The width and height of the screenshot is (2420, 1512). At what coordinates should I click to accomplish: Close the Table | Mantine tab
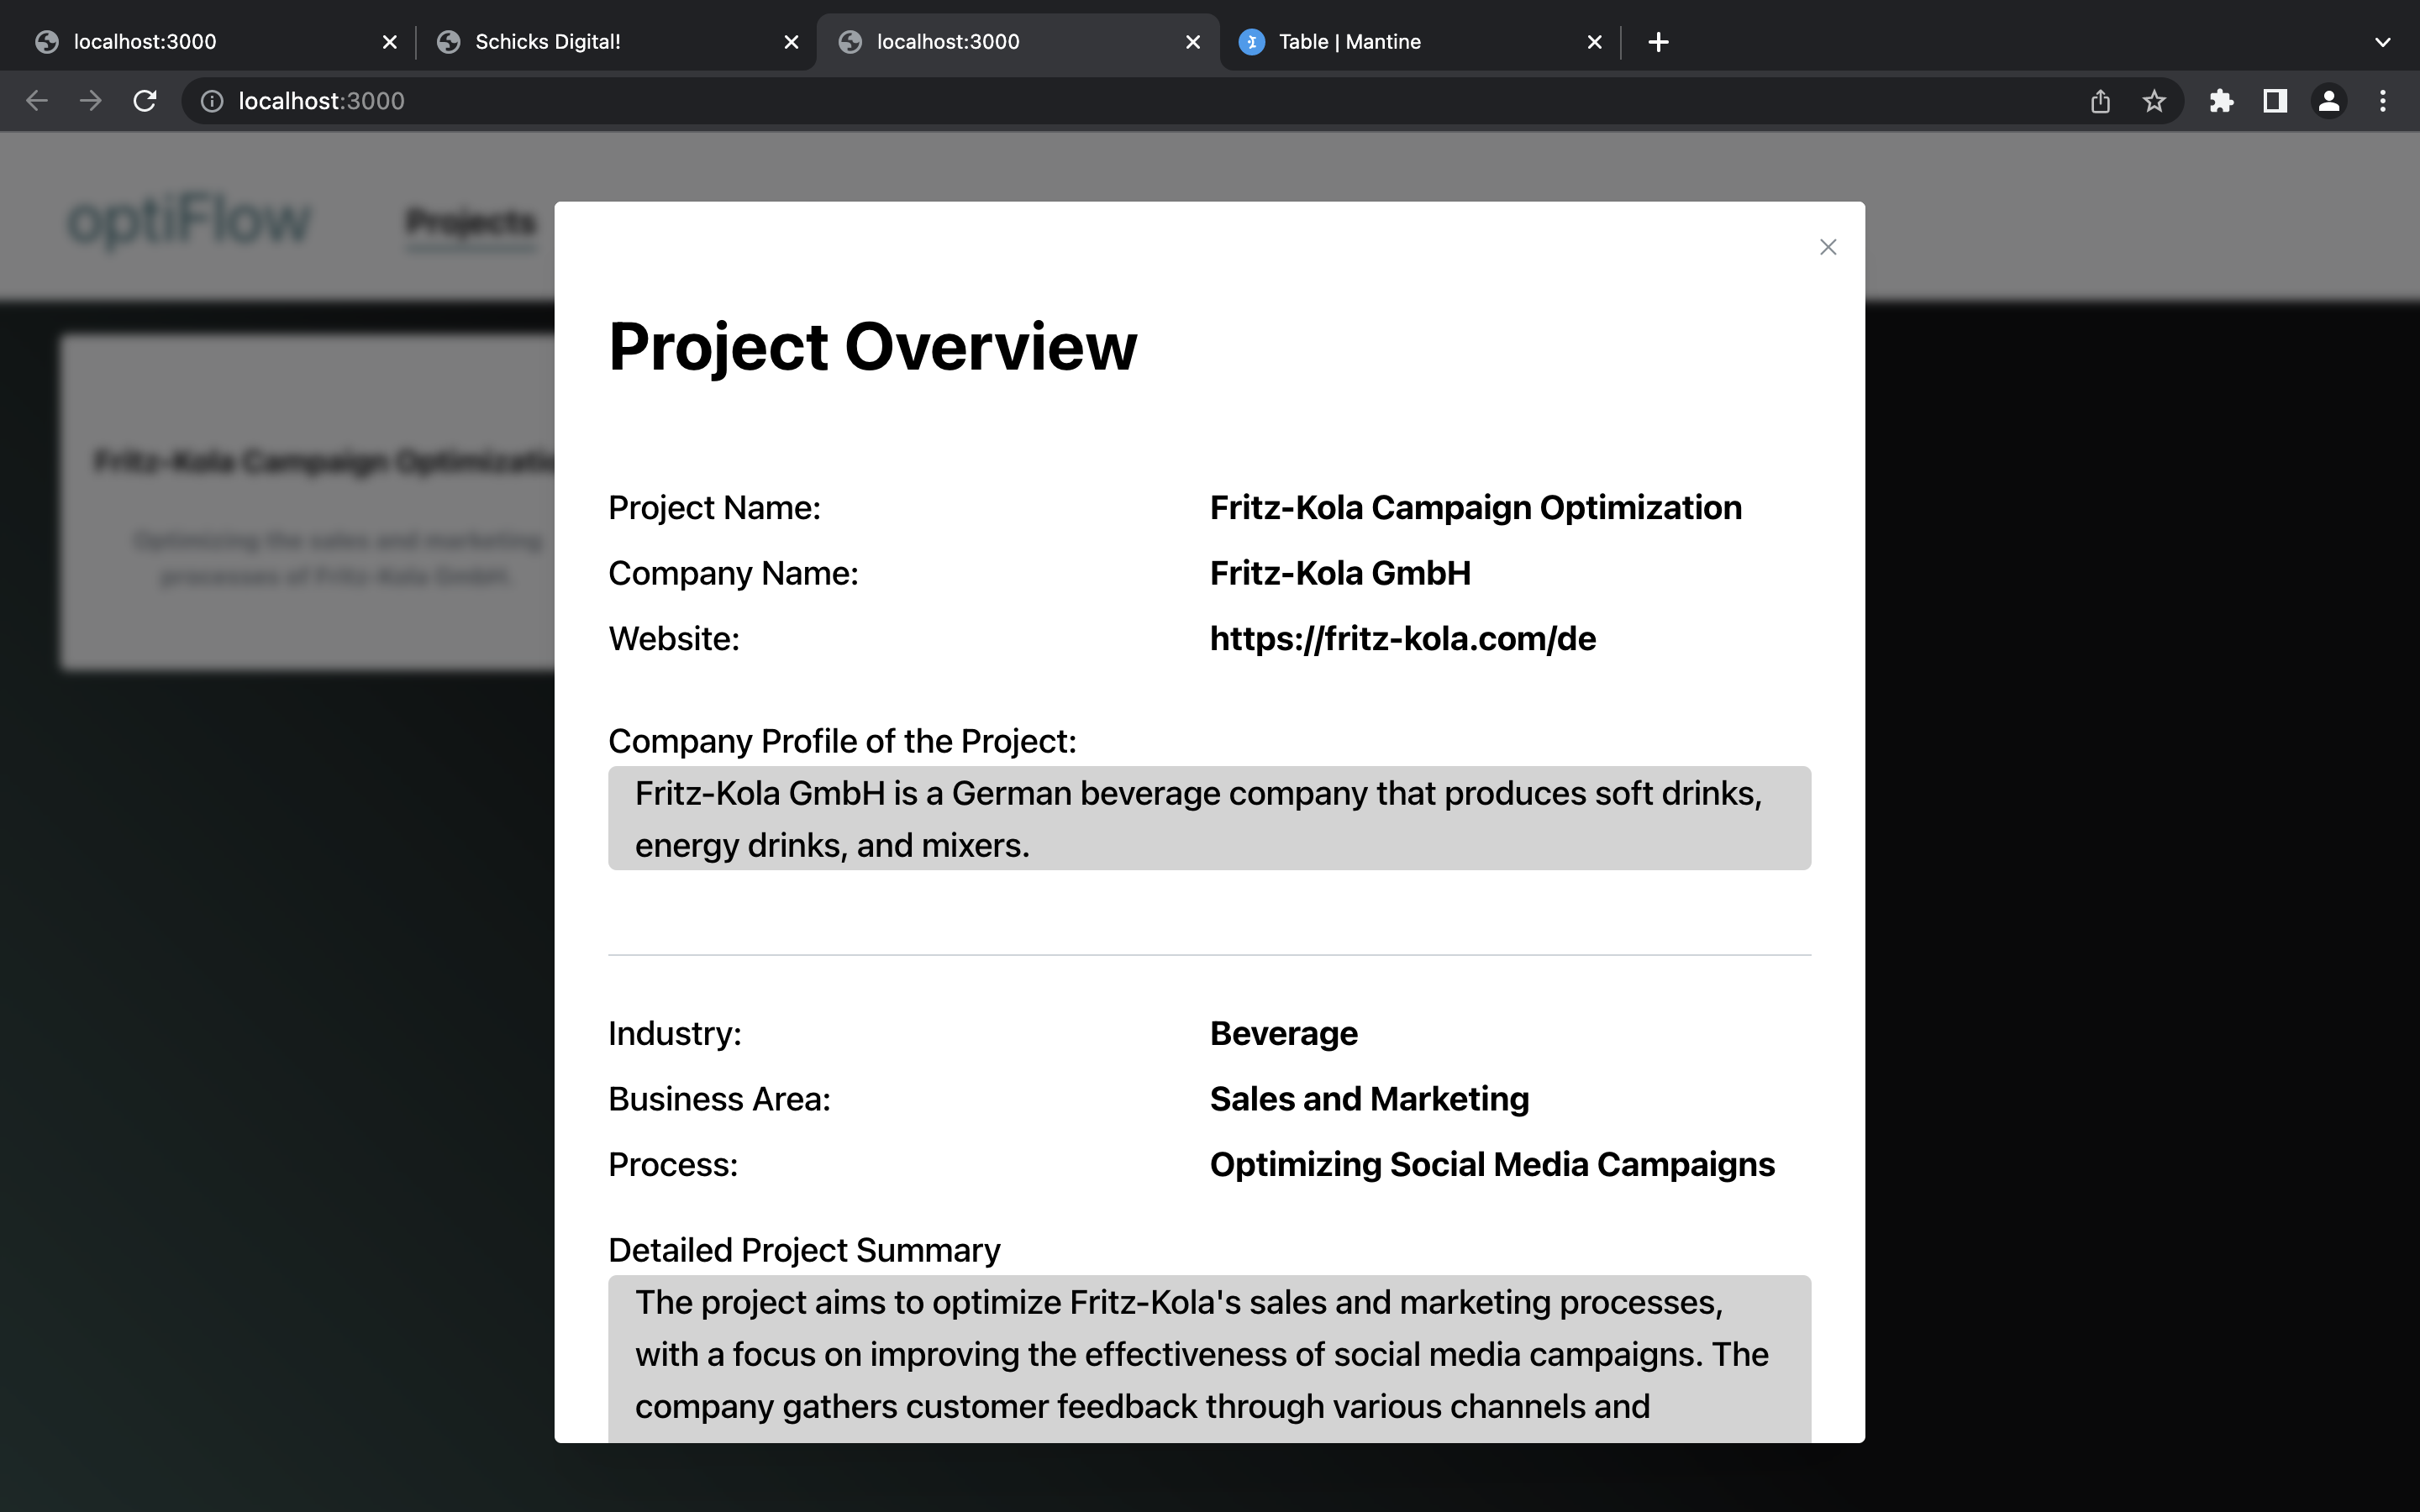pos(1594,42)
